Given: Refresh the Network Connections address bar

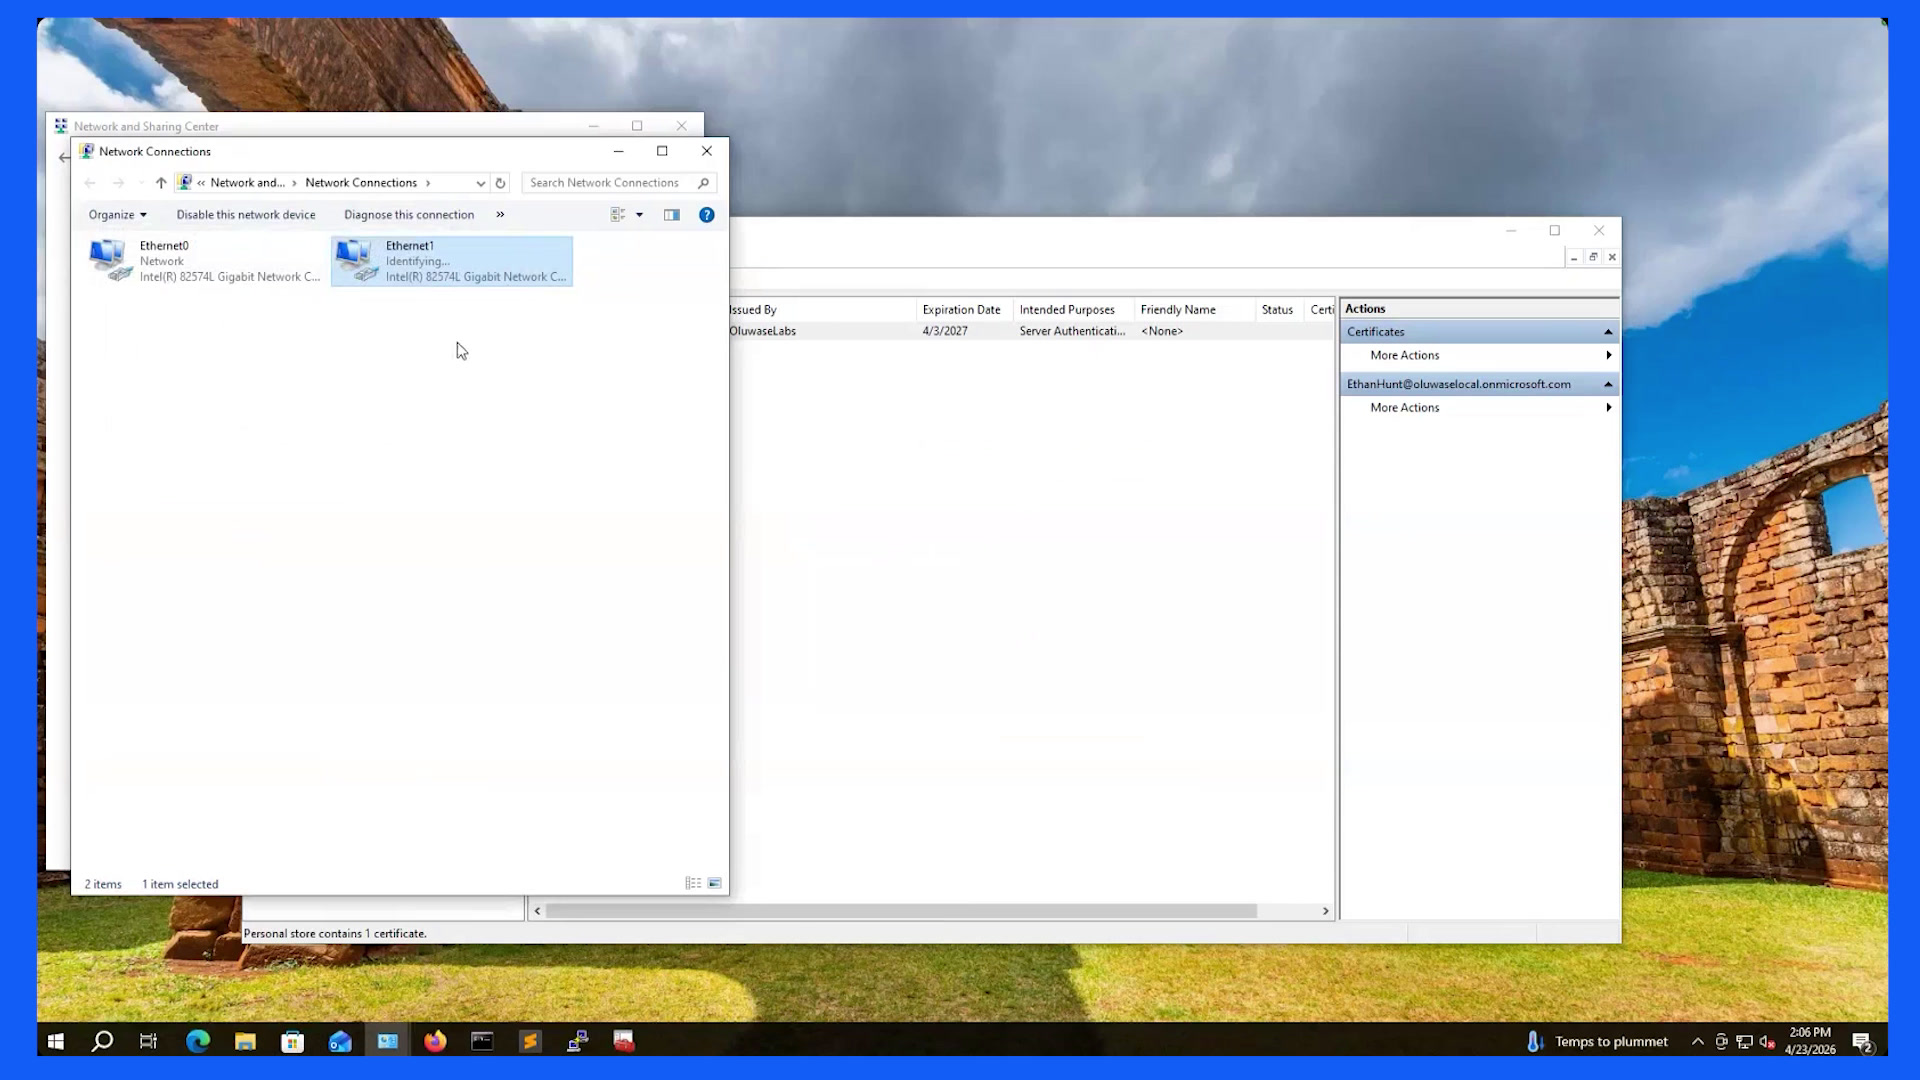Looking at the screenshot, I should click(x=500, y=183).
